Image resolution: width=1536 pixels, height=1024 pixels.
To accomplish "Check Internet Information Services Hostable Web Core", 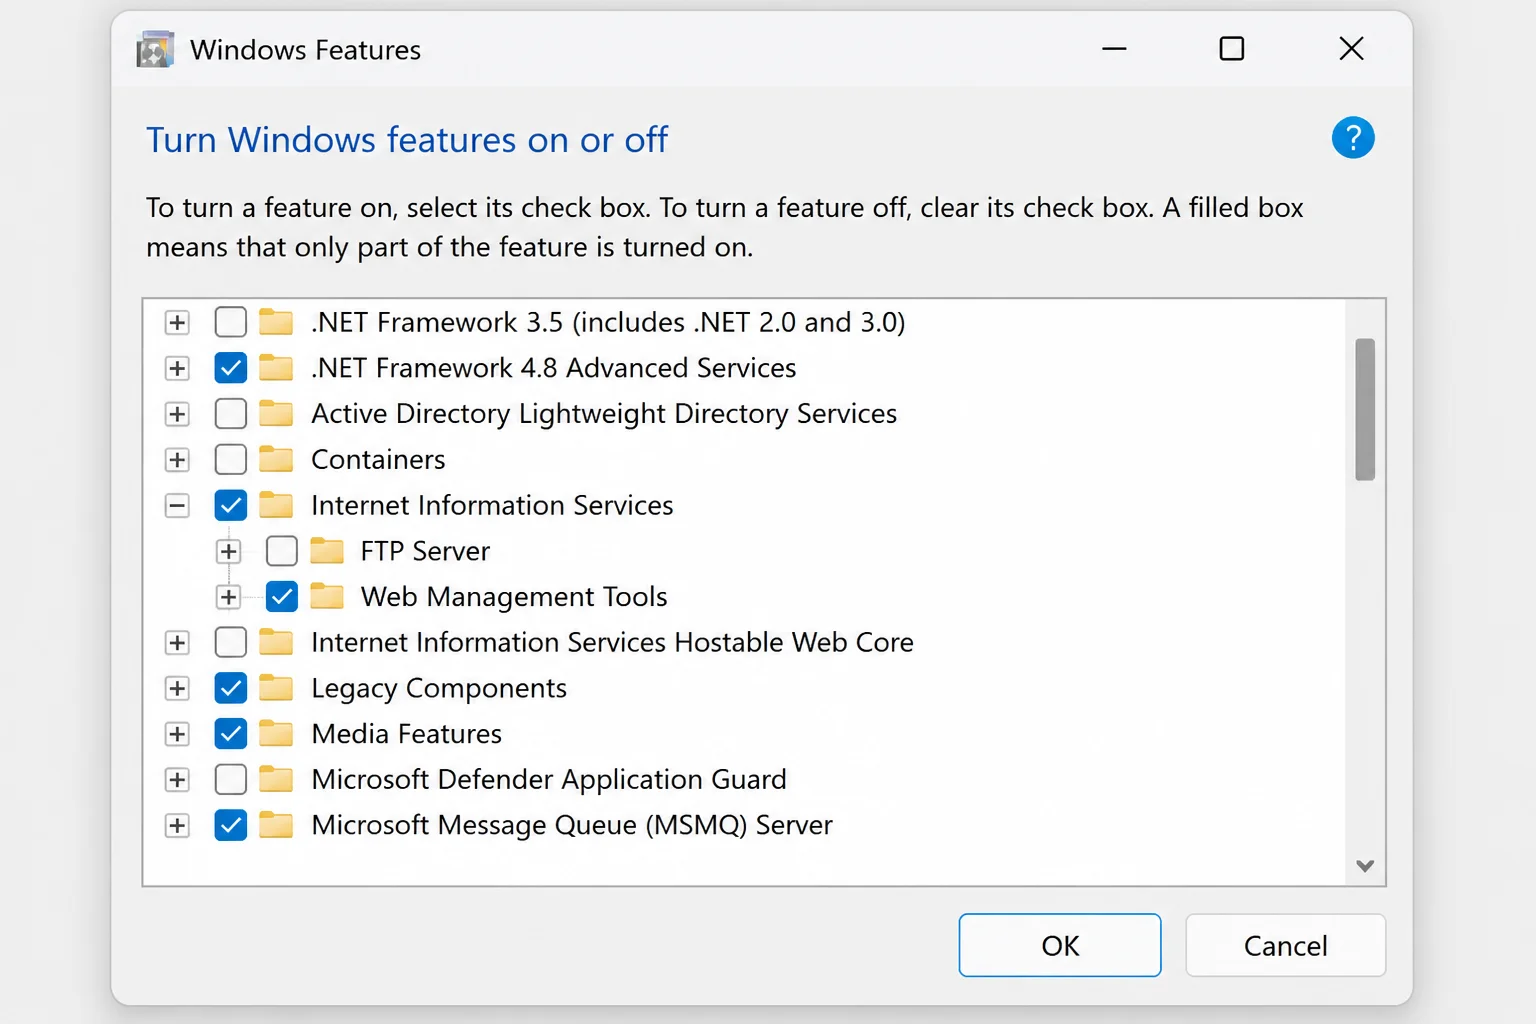I will pyautogui.click(x=231, y=642).
